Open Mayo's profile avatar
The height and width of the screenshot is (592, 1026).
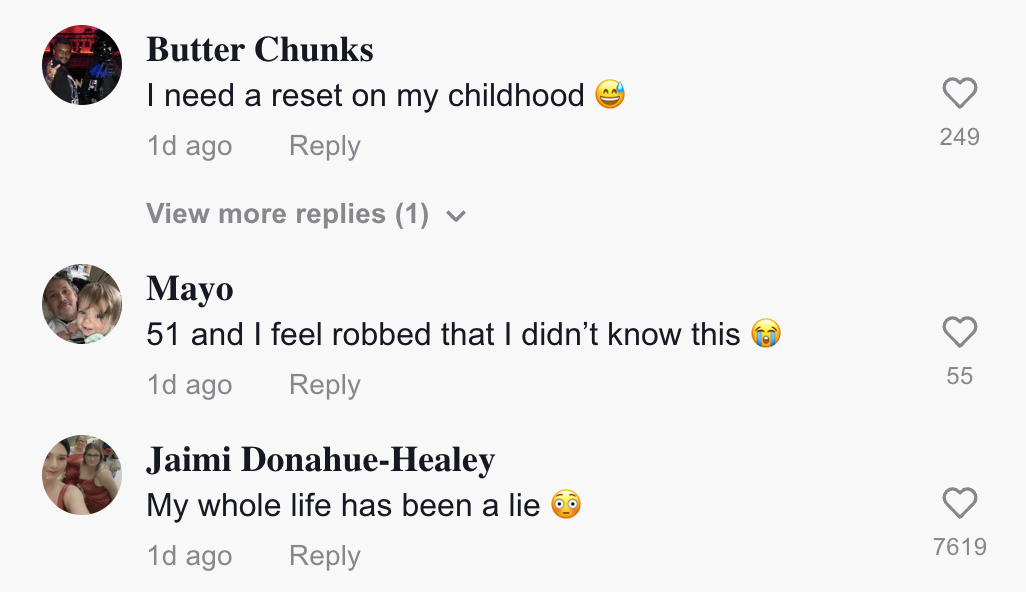[x=82, y=305]
